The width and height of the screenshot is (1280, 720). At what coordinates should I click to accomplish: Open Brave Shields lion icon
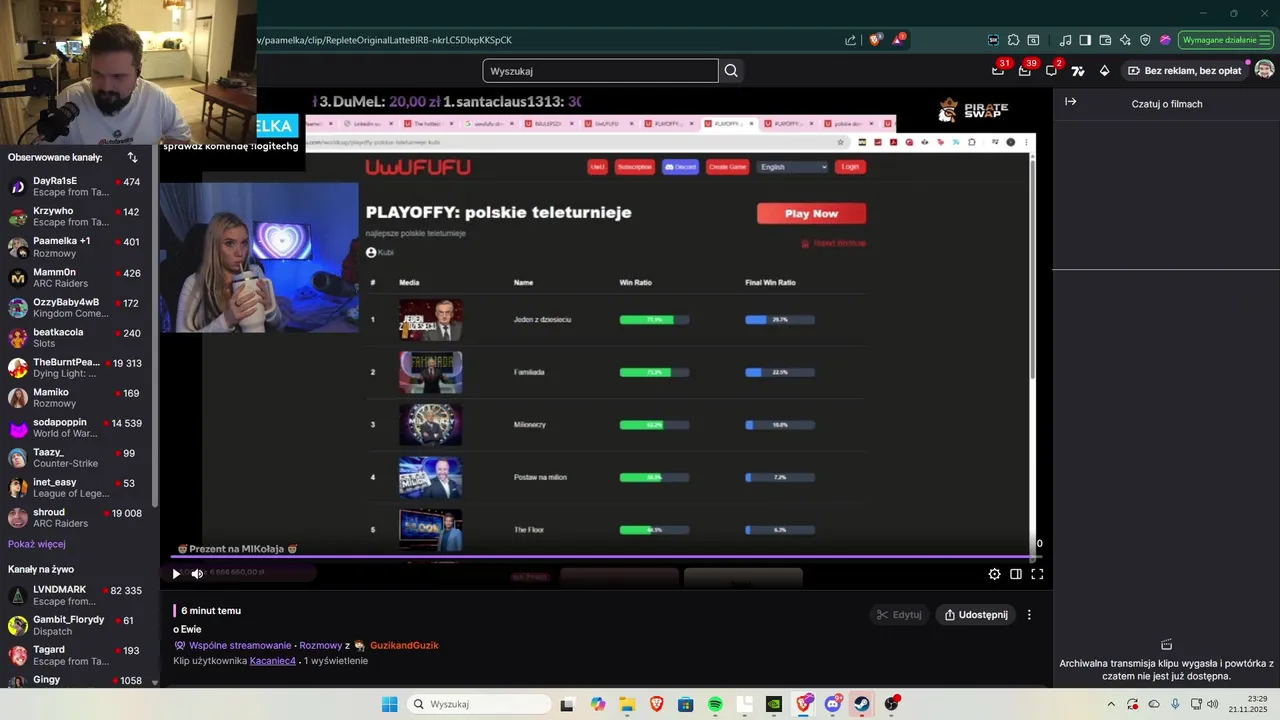coord(876,40)
